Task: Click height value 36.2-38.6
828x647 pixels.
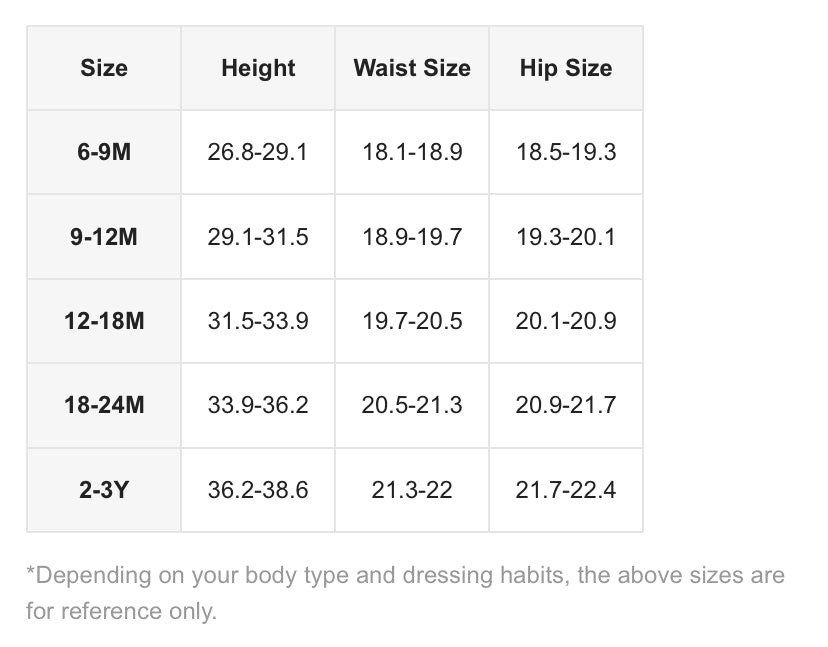Action: pyautogui.click(x=258, y=490)
